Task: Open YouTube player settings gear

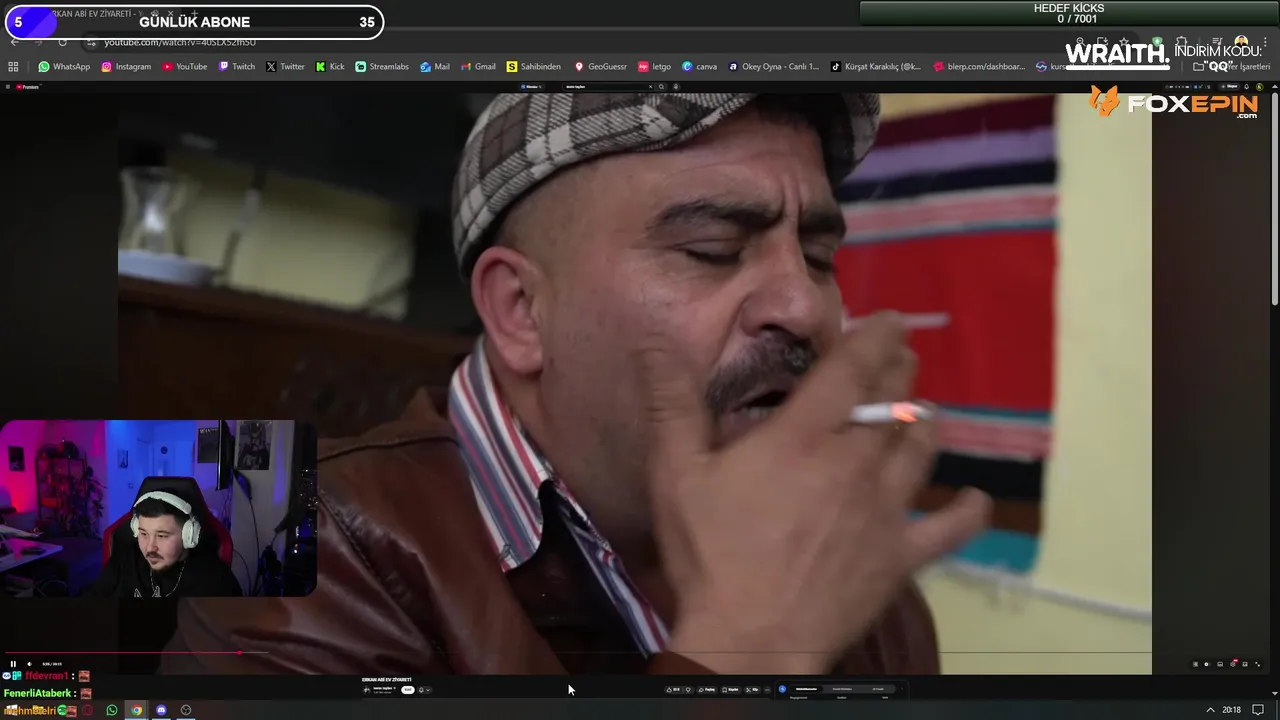Action: coord(1233,664)
